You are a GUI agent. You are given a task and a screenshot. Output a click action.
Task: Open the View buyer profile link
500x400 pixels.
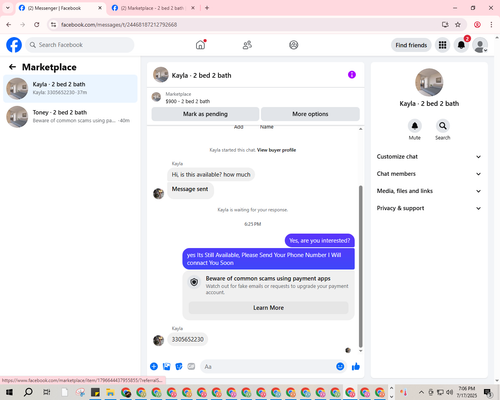click(276, 150)
